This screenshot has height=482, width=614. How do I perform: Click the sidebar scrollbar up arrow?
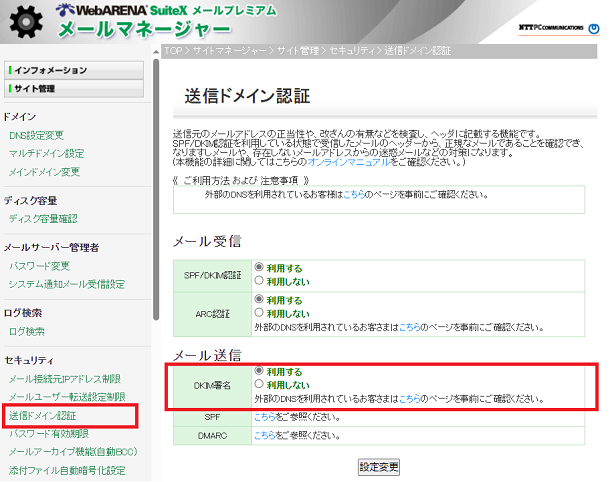point(156,52)
